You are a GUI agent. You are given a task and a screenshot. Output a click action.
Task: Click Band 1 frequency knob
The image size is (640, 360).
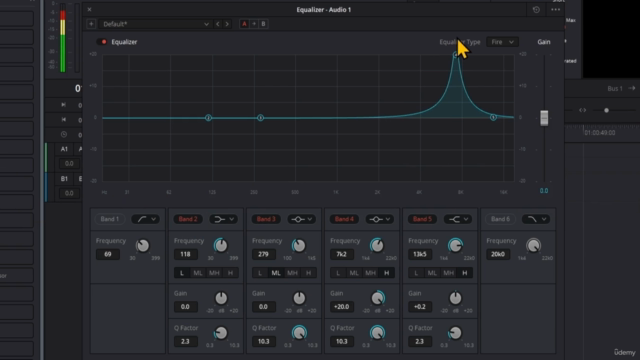coord(143,246)
